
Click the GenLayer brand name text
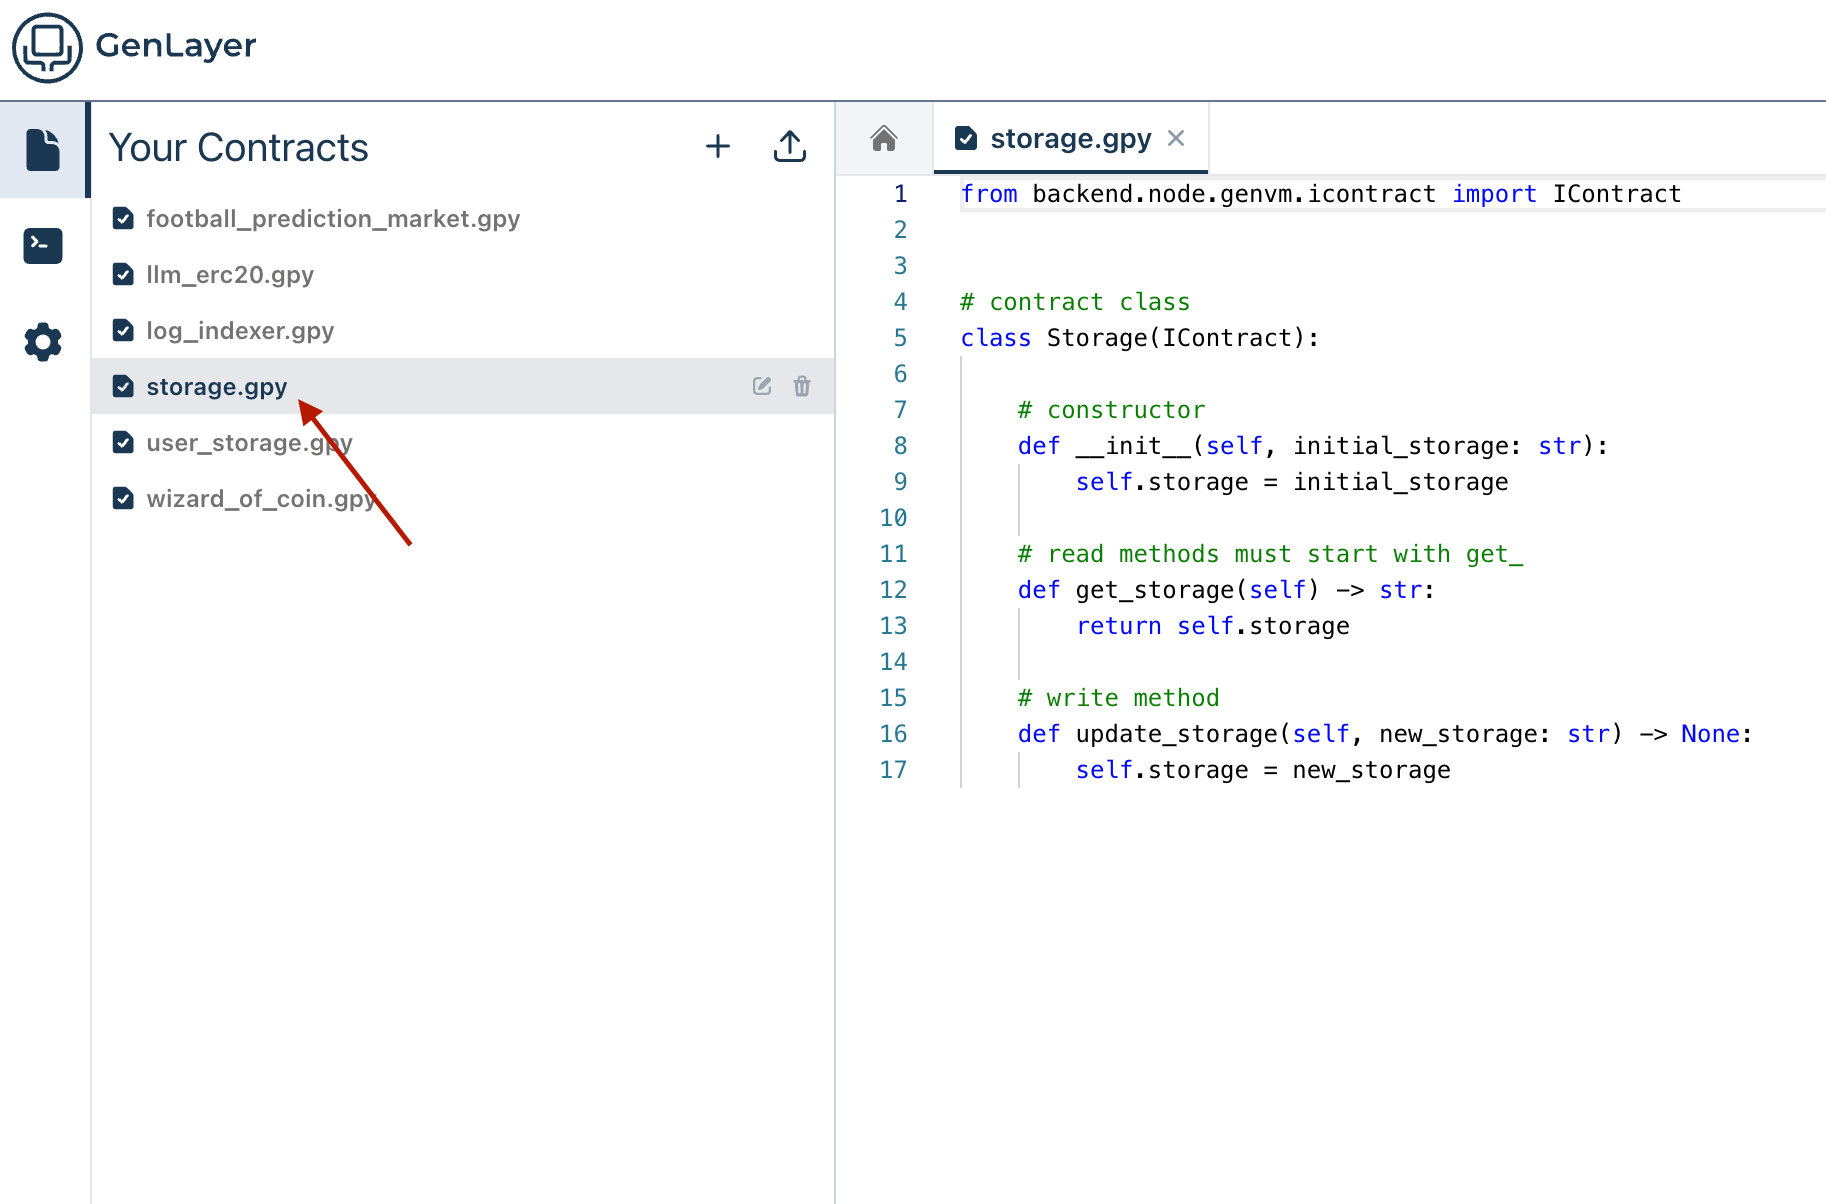point(176,45)
